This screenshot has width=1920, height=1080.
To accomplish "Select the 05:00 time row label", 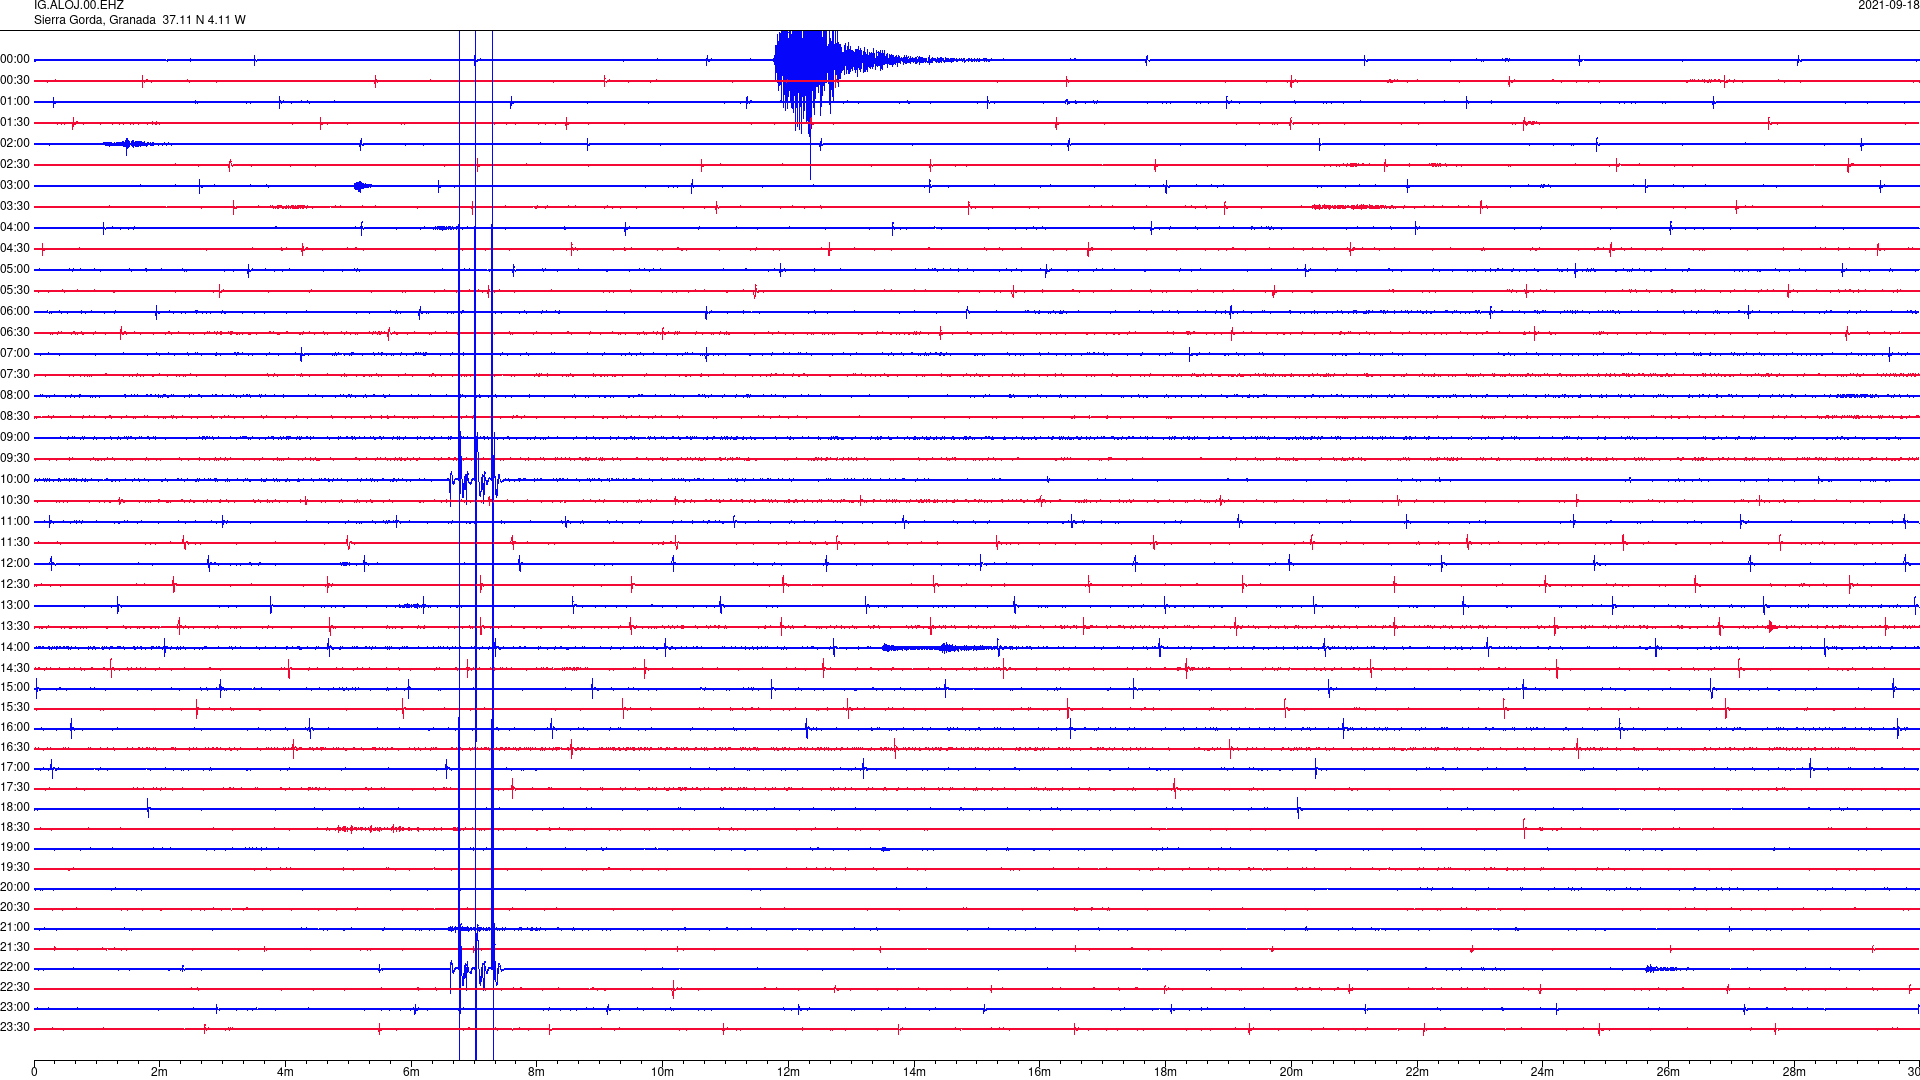I will coord(15,270).
